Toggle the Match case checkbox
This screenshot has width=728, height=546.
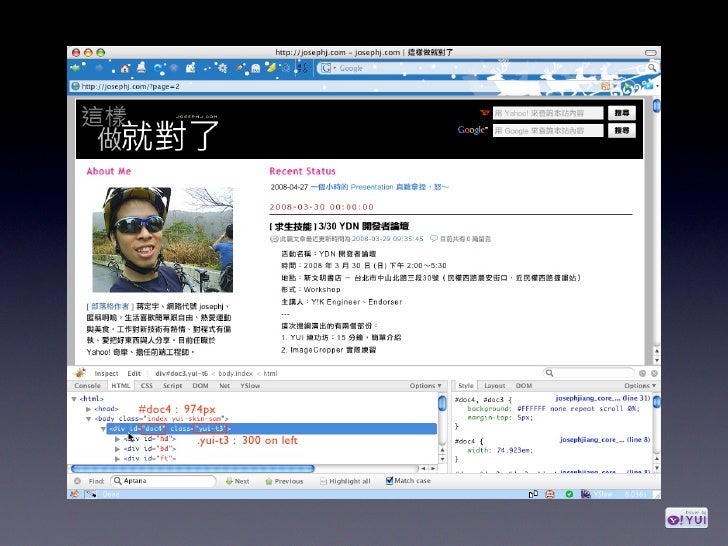(x=389, y=481)
